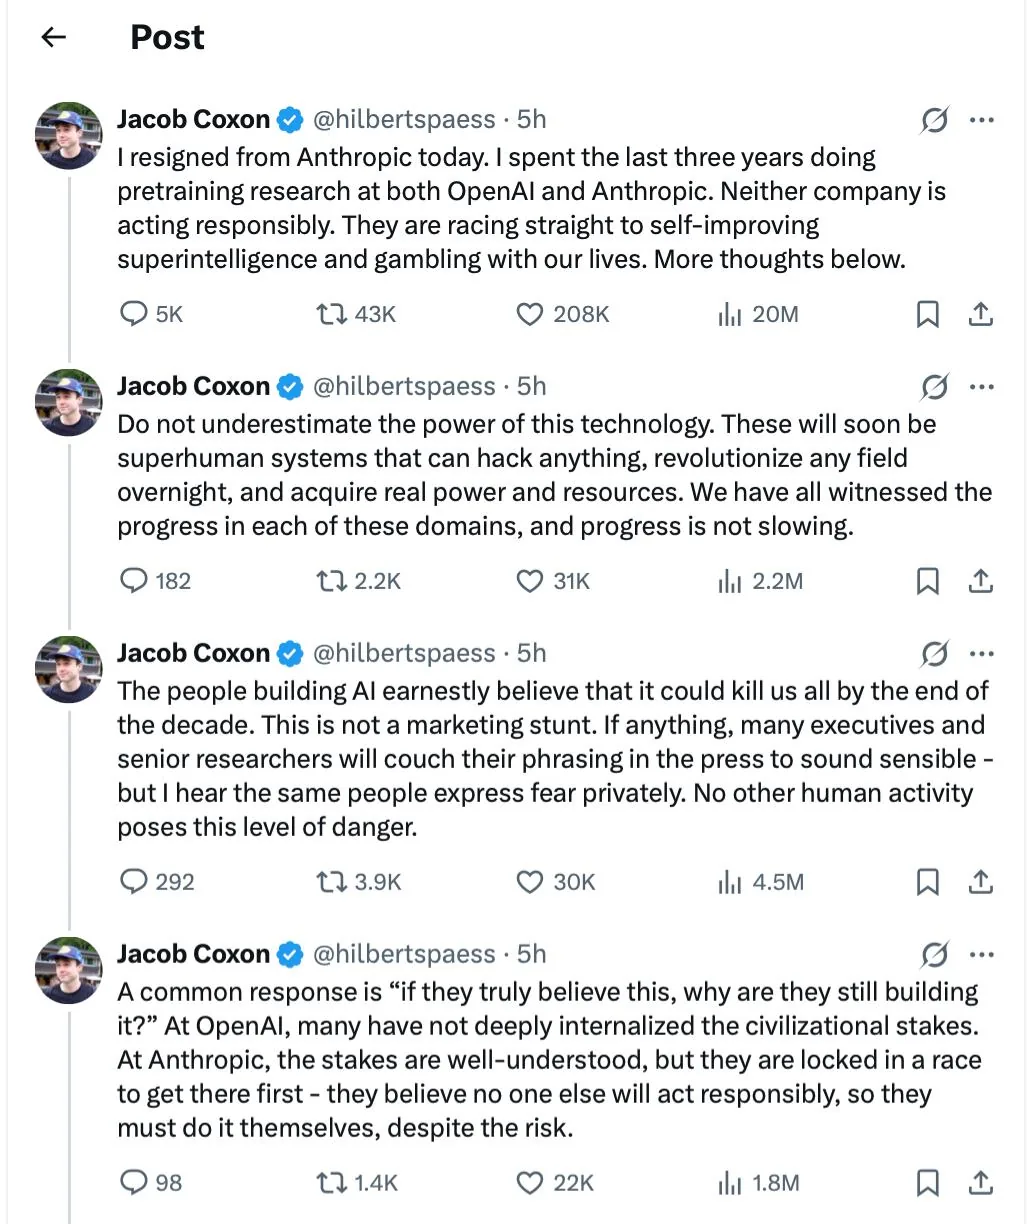Repost the post with 3.9K reposts

(358, 882)
